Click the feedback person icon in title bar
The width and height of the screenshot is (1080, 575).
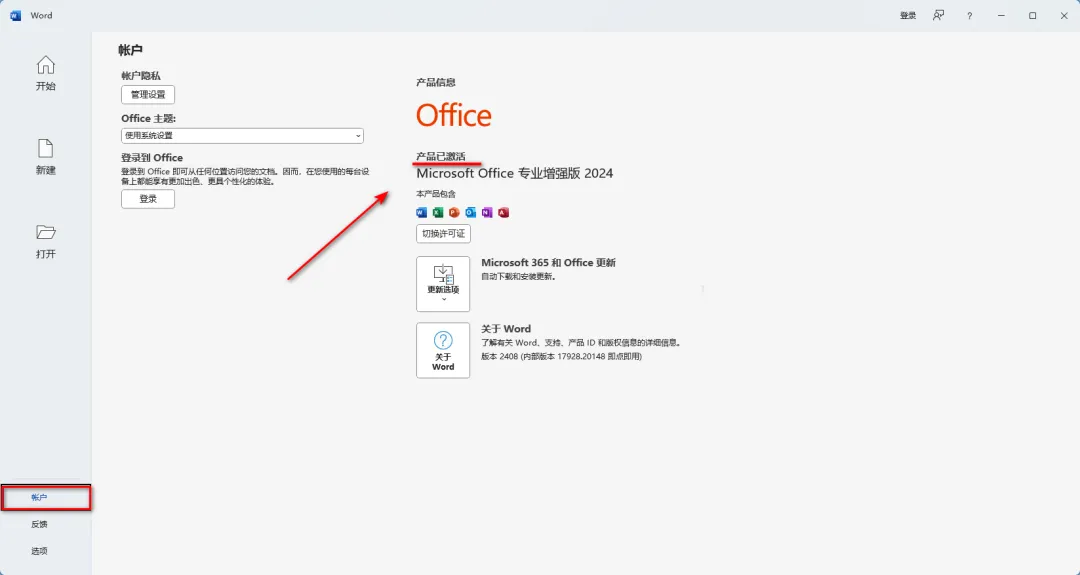tap(938, 15)
